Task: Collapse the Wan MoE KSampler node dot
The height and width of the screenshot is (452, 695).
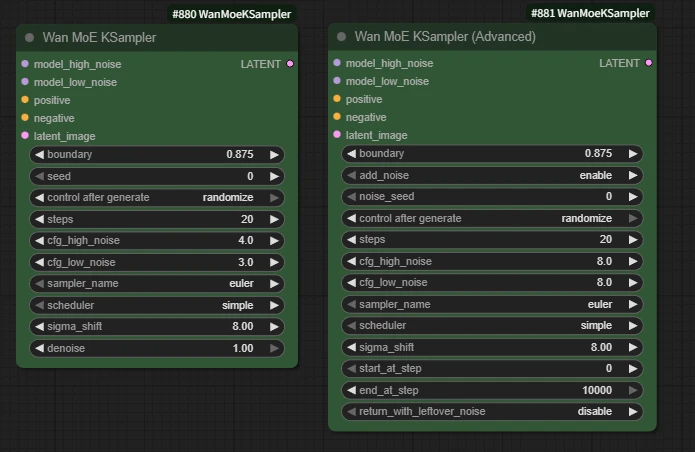Action: coord(30,38)
